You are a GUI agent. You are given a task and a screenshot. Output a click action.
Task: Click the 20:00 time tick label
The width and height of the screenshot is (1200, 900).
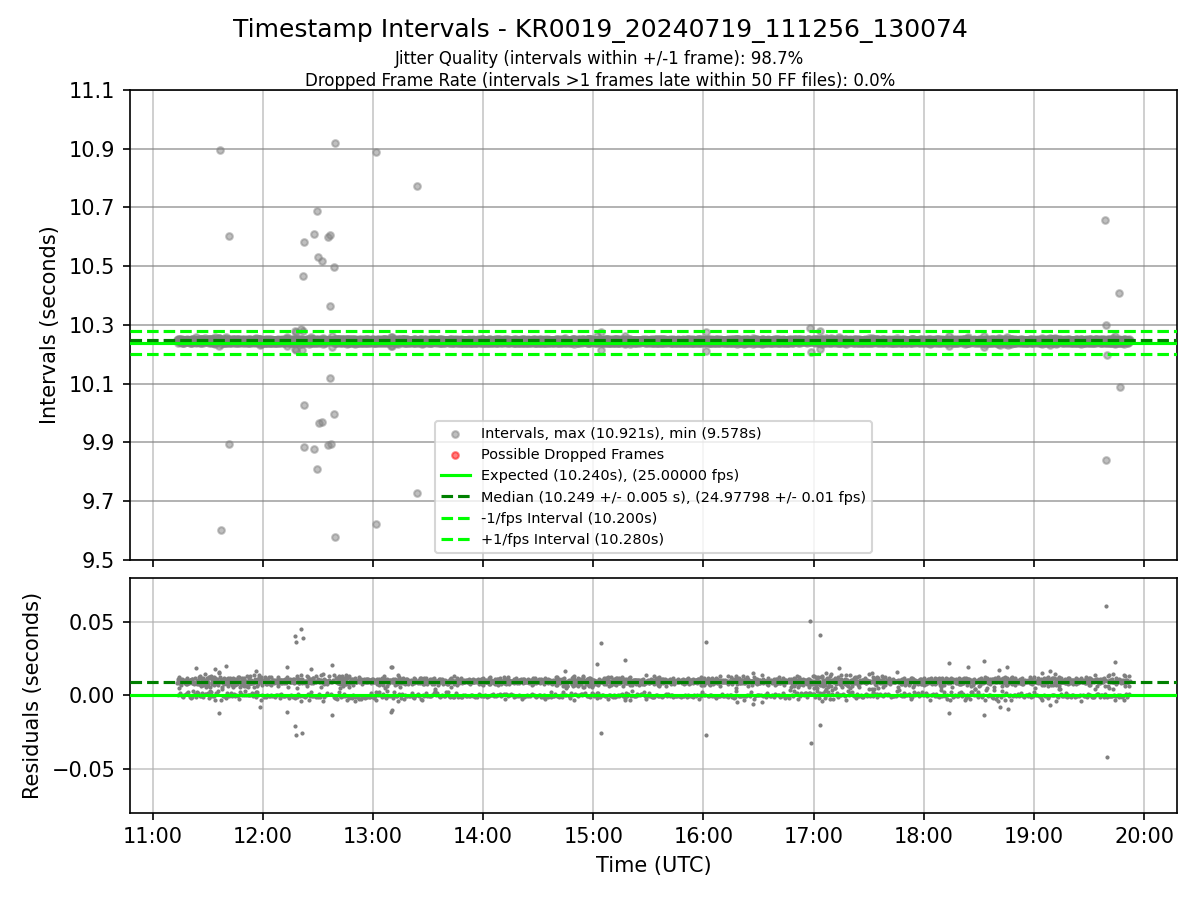click(1144, 835)
